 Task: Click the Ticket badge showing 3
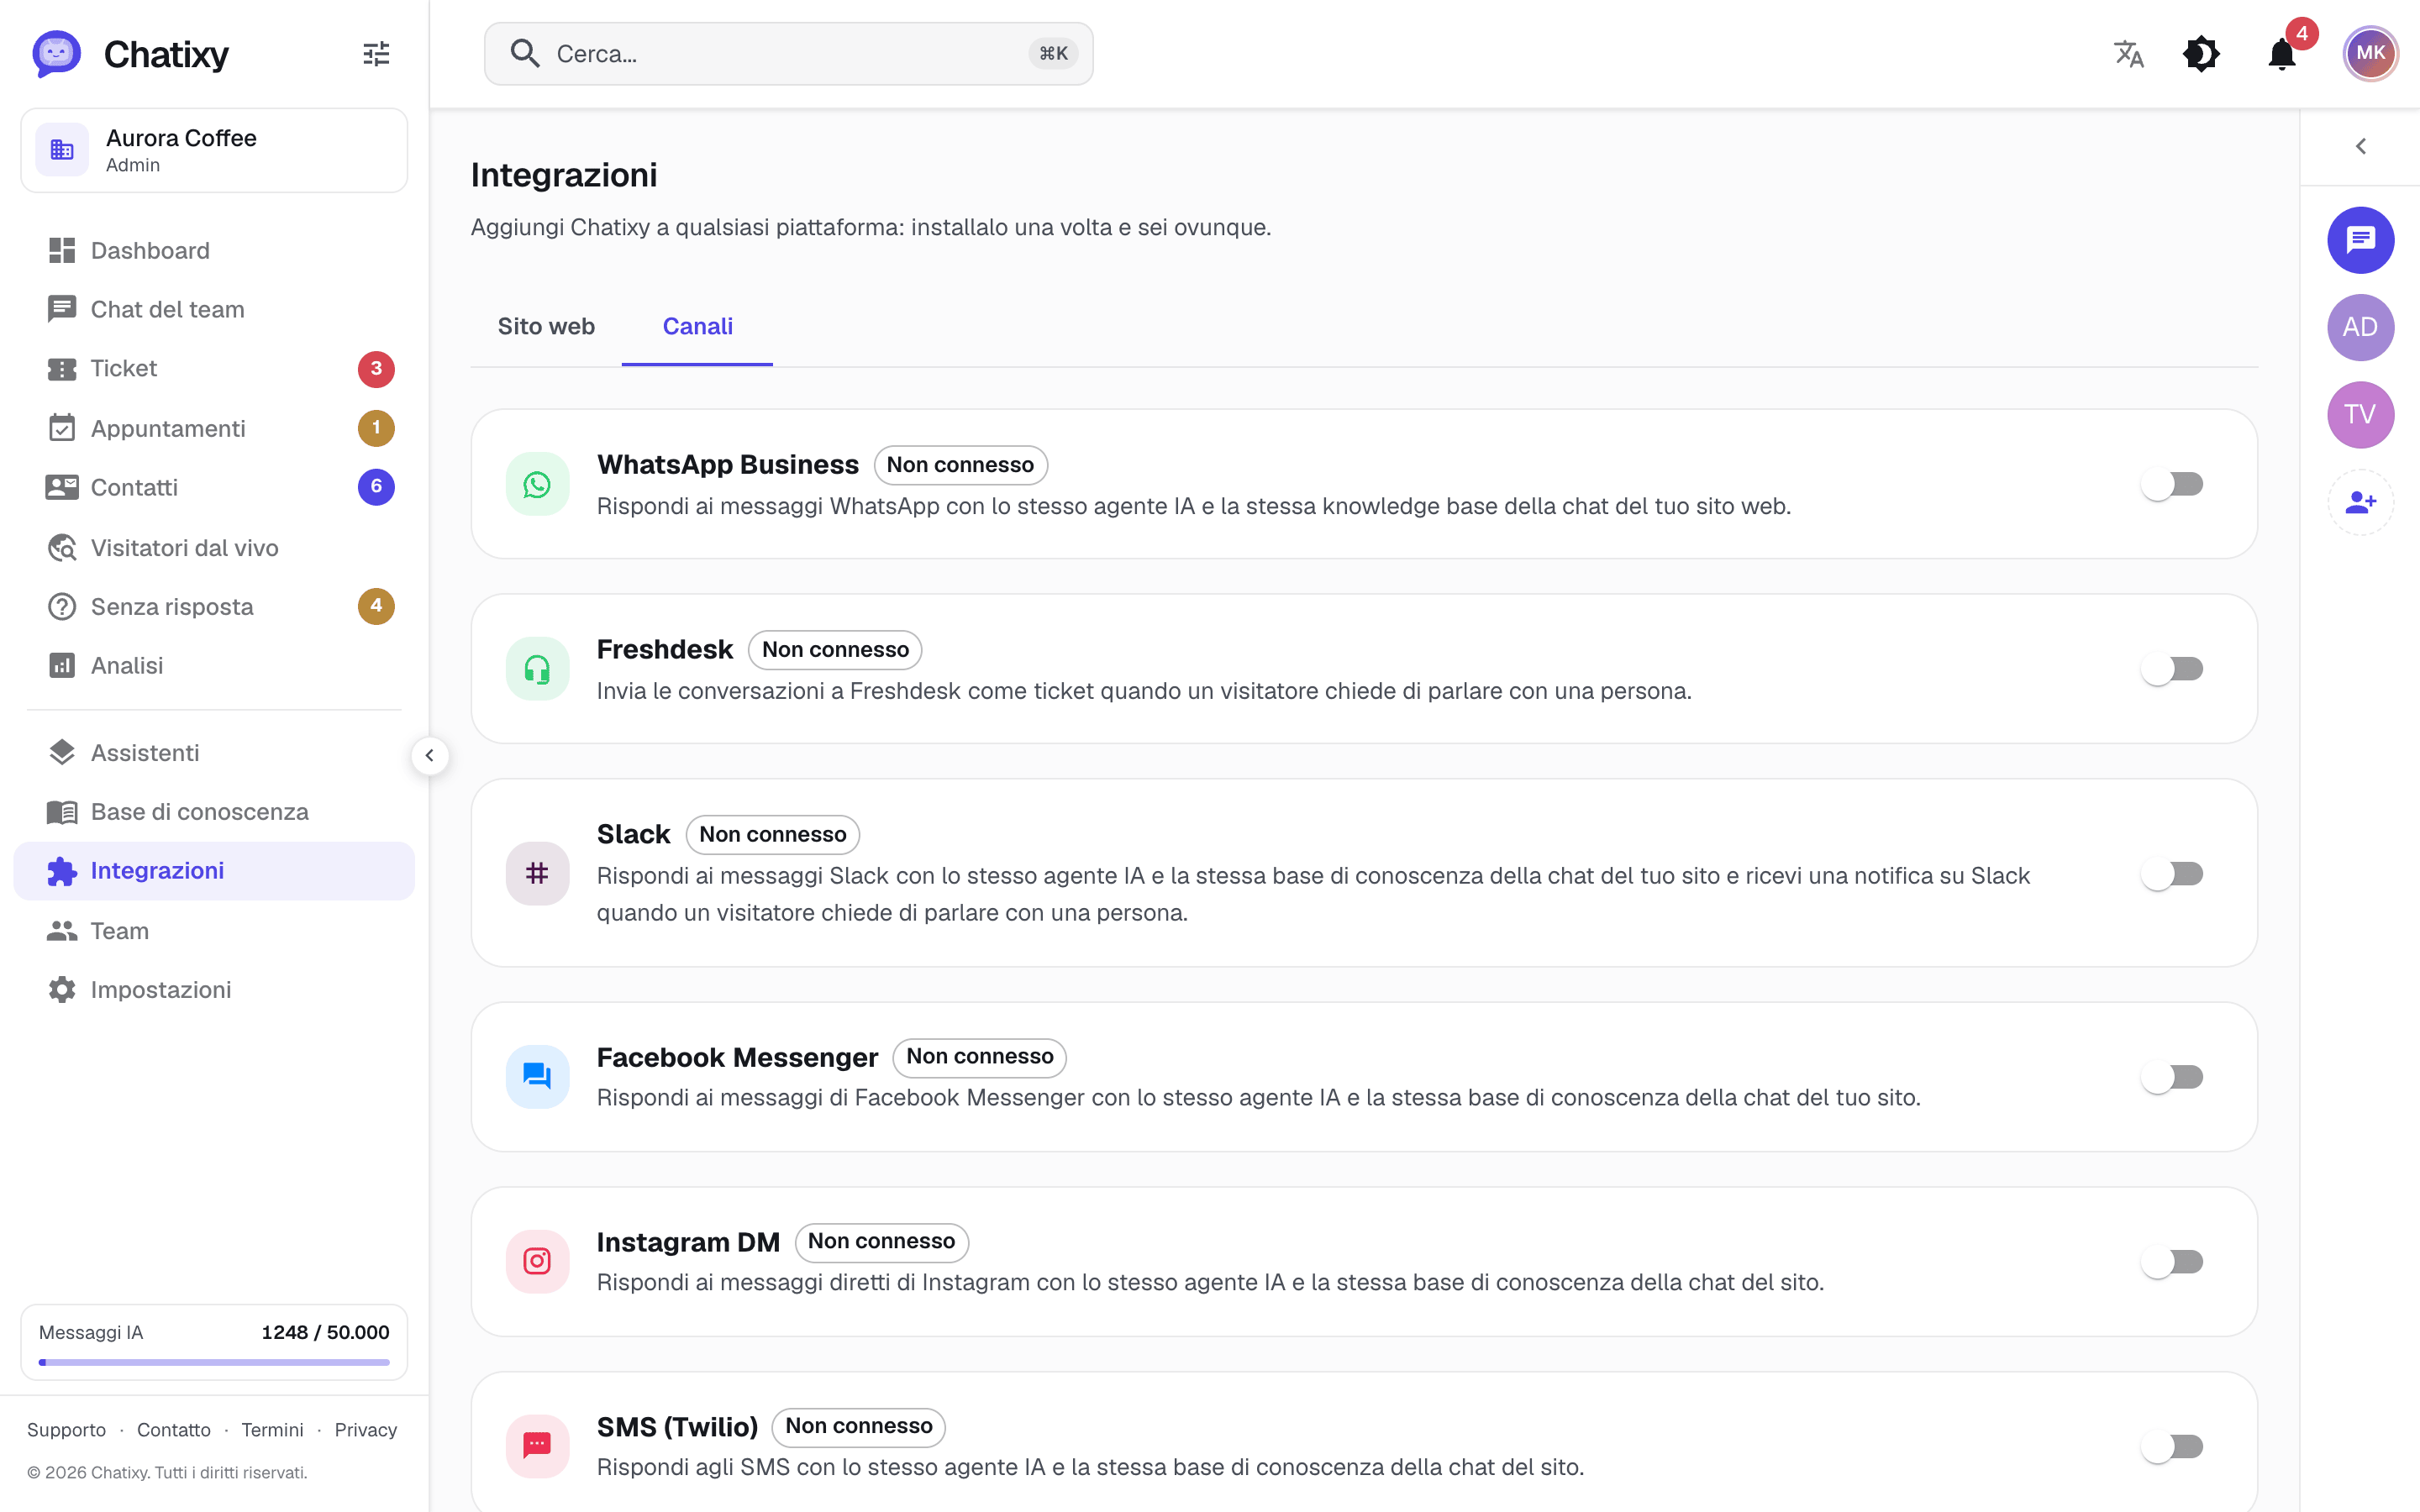coord(376,369)
